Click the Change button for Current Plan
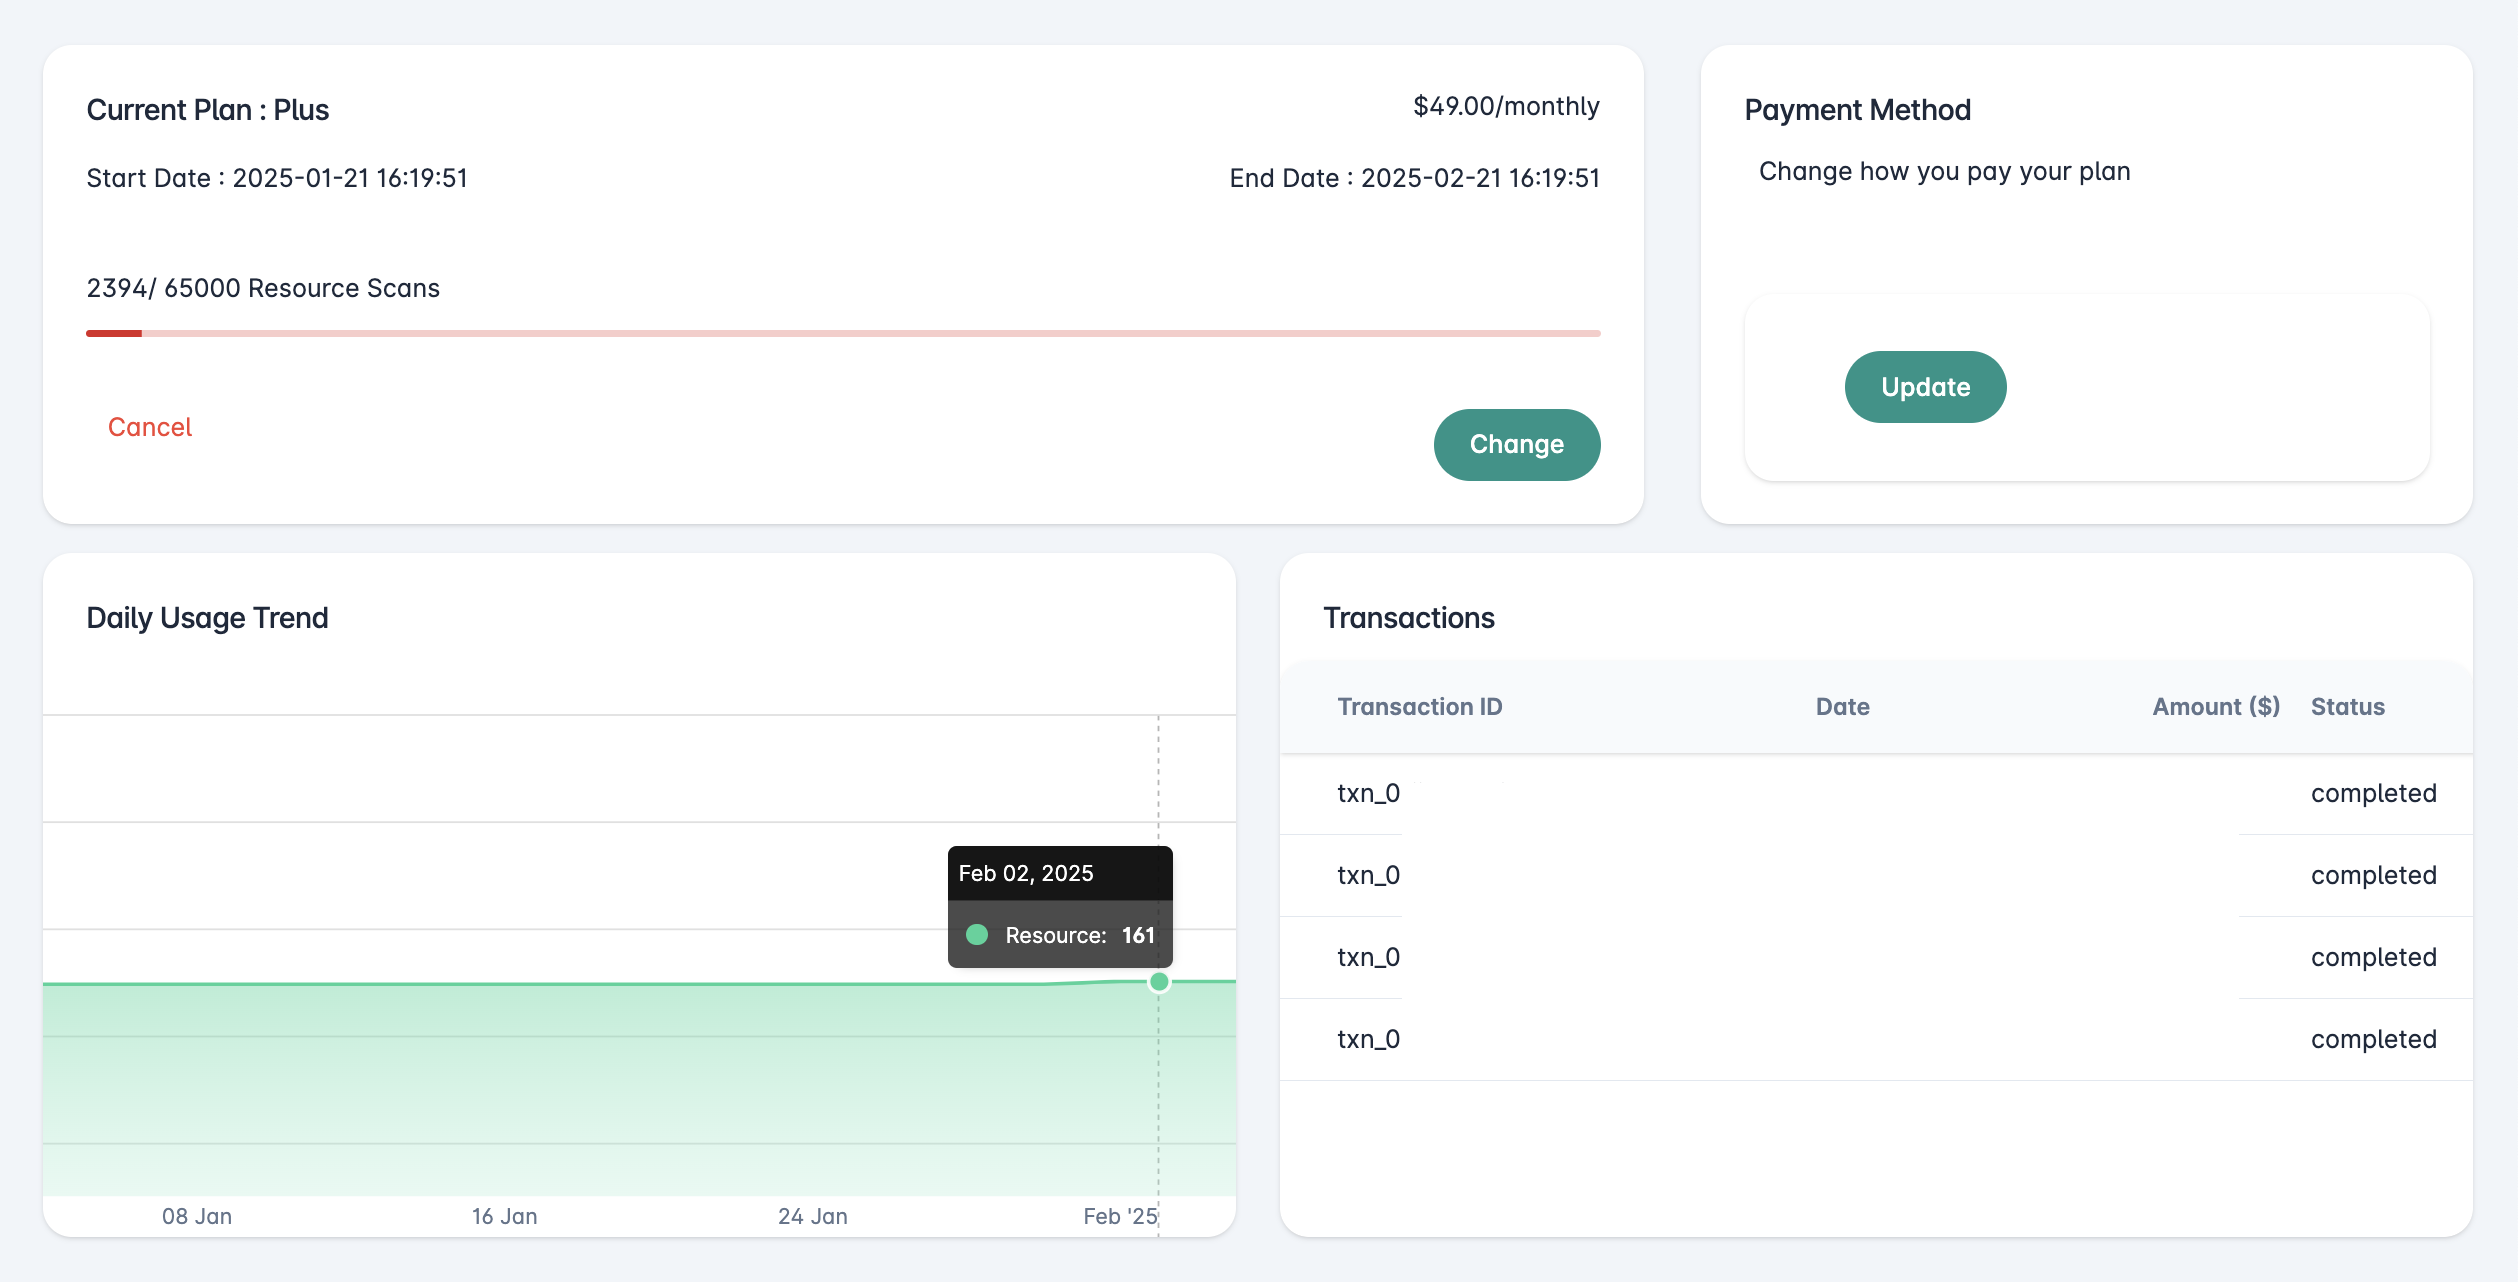 [1517, 444]
